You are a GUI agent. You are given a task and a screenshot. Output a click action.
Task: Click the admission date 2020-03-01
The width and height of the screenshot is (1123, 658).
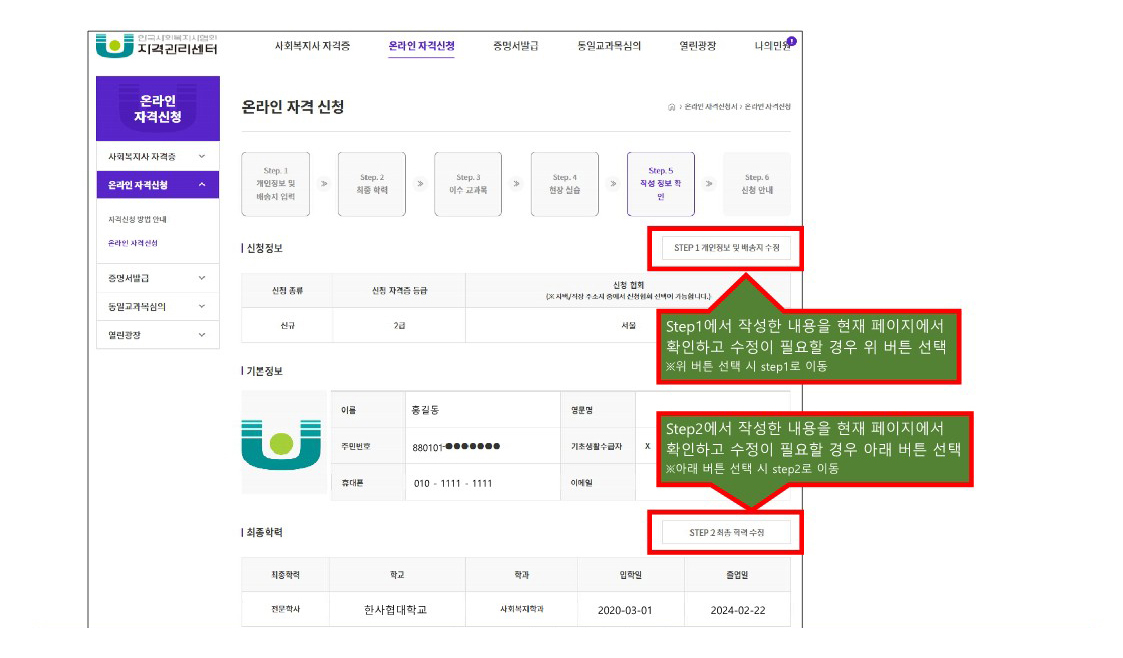(625, 611)
